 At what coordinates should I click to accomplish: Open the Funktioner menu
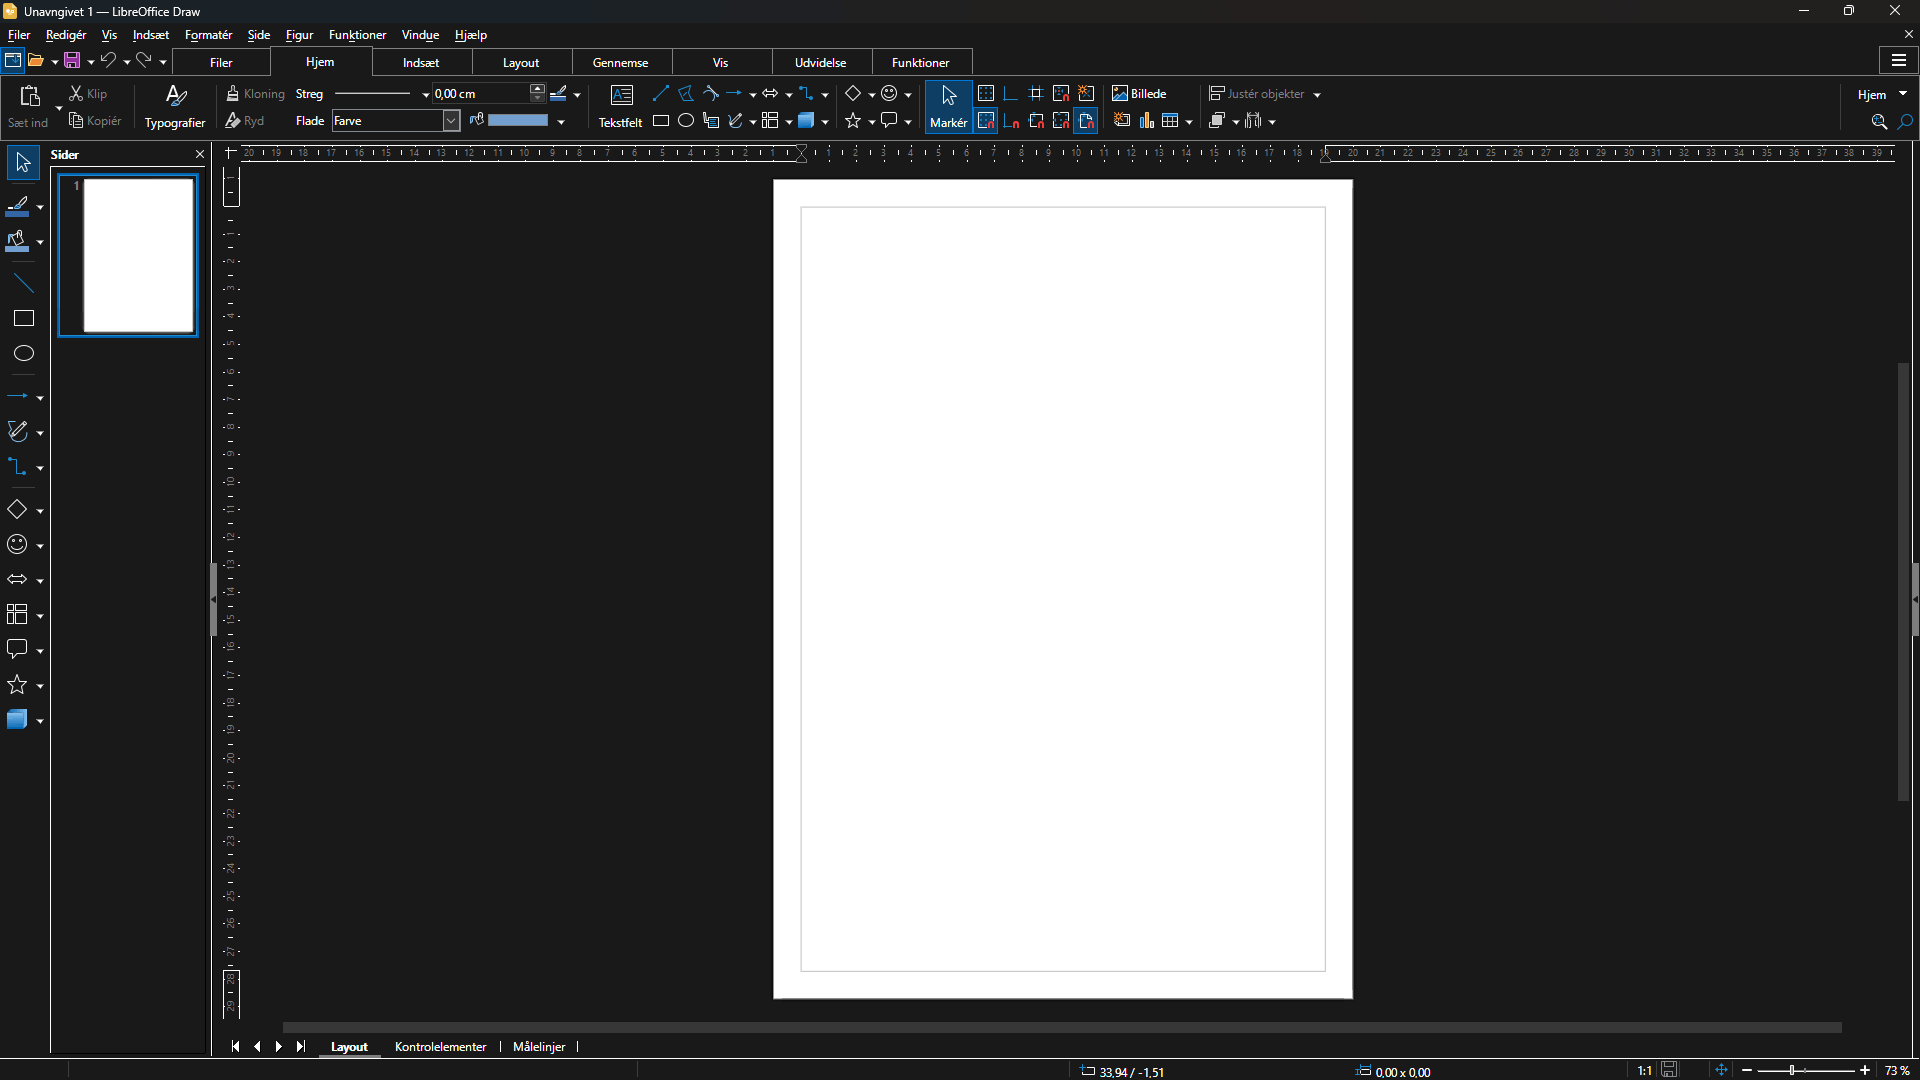pyautogui.click(x=356, y=34)
